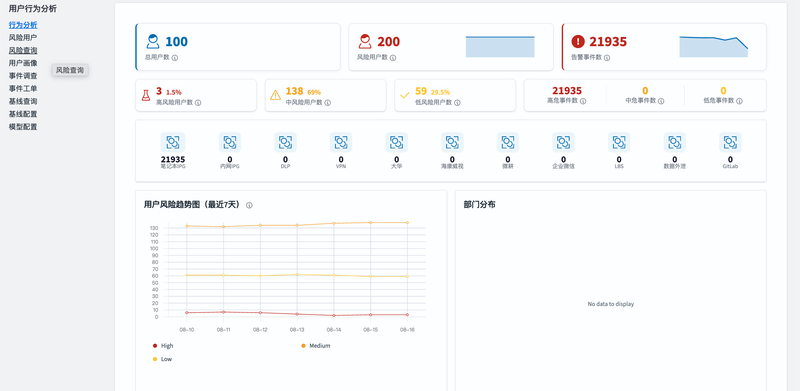Click the 内网IPG data source icon
This screenshot has height=391, width=800.
[230, 142]
